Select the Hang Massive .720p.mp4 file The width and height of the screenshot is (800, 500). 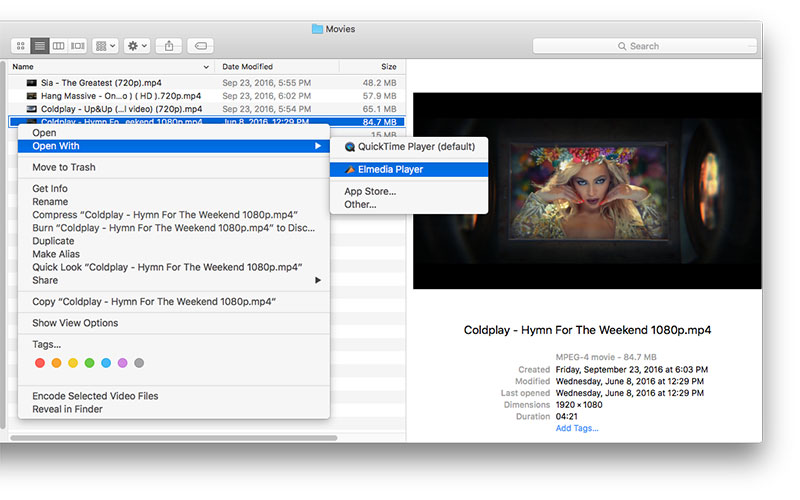(x=207, y=96)
